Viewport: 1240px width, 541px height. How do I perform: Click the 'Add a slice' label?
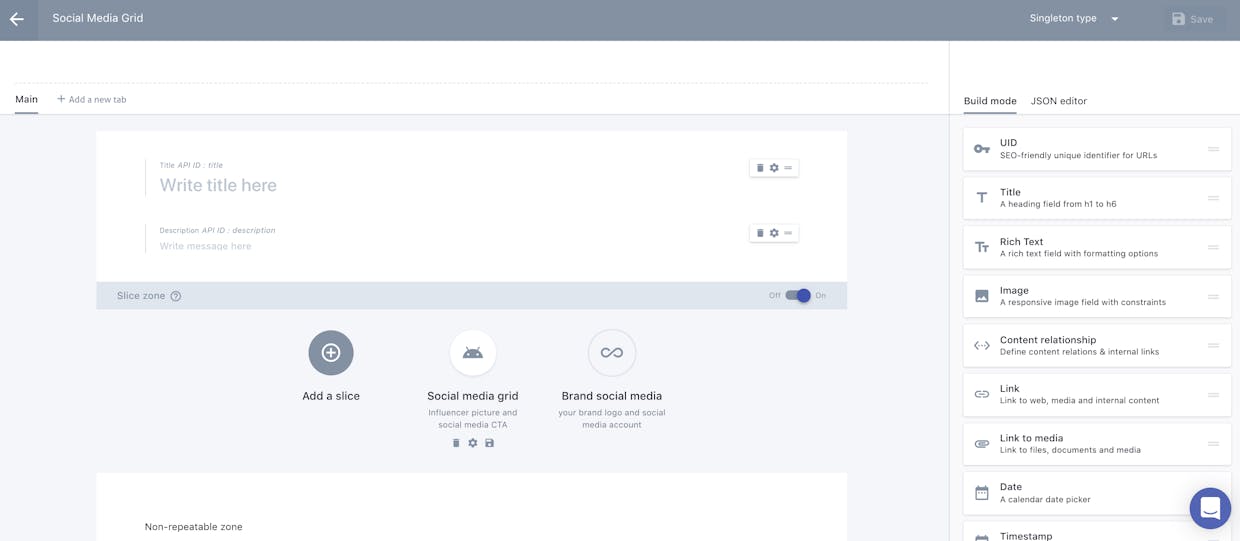click(x=331, y=396)
